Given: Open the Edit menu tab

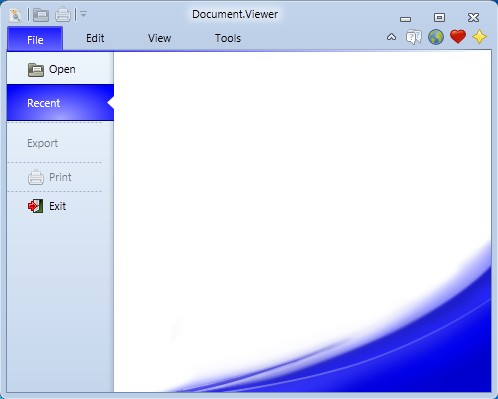Looking at the screenshot, I should point(95,38).
